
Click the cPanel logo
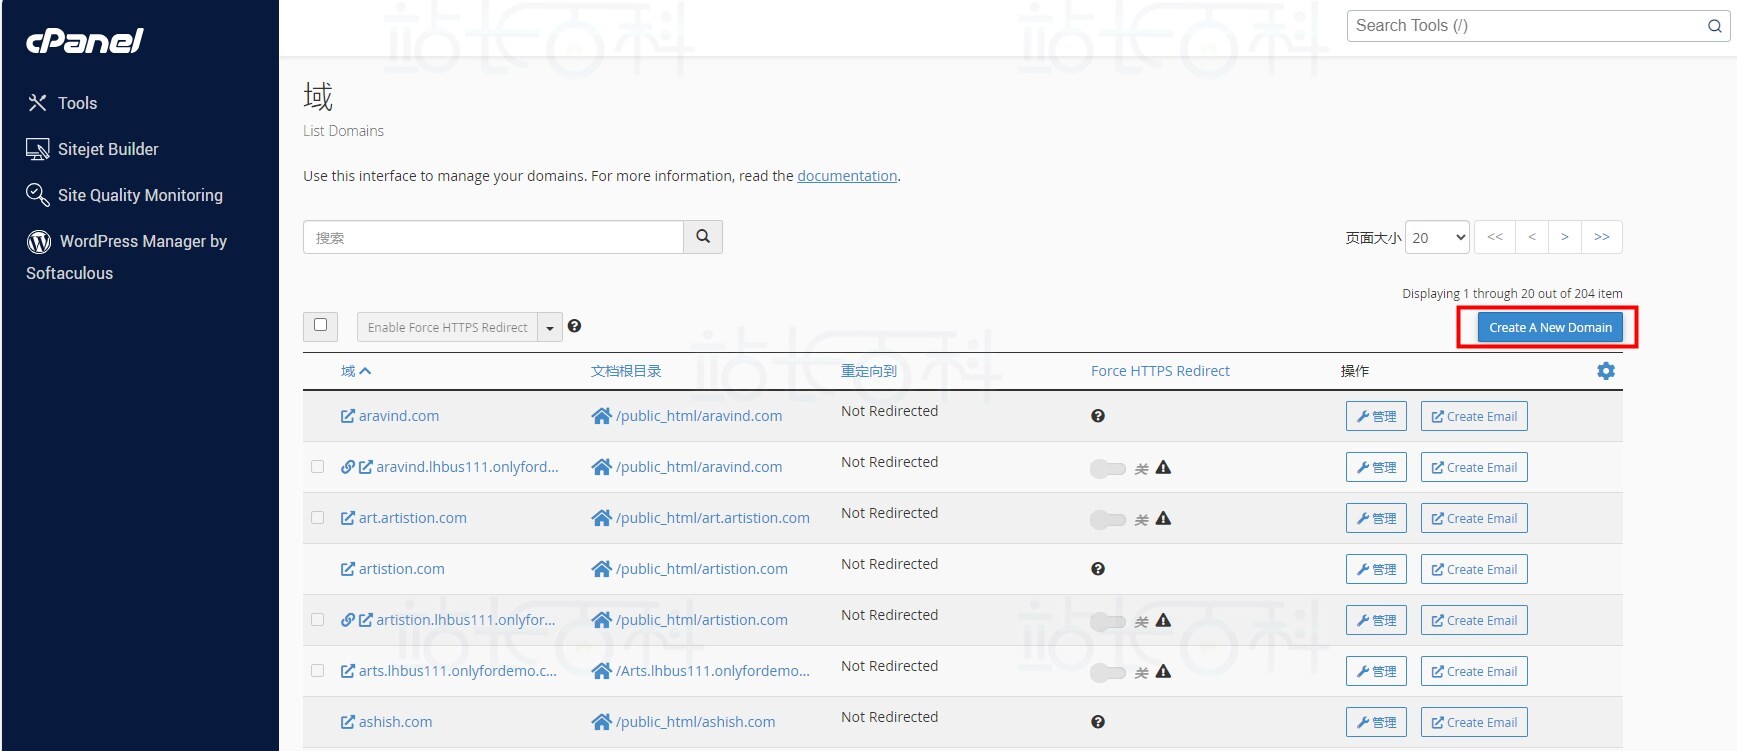coord(85,41)
